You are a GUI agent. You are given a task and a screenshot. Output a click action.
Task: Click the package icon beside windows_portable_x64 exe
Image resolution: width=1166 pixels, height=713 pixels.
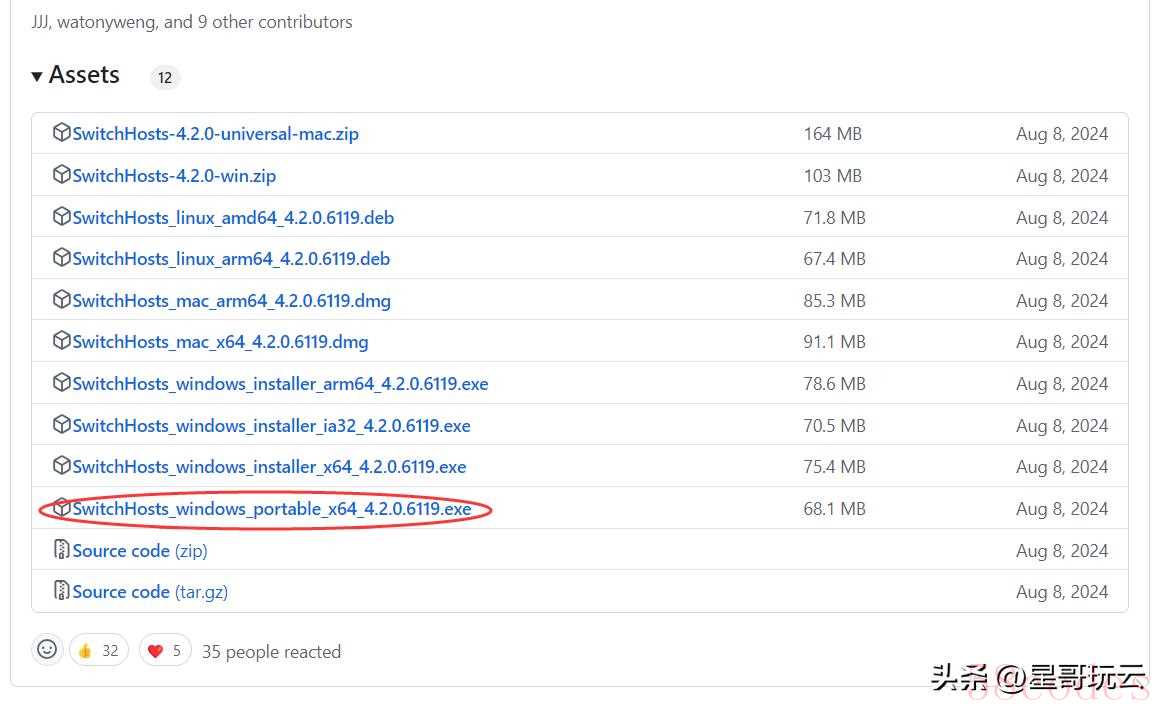click(62, 507)
